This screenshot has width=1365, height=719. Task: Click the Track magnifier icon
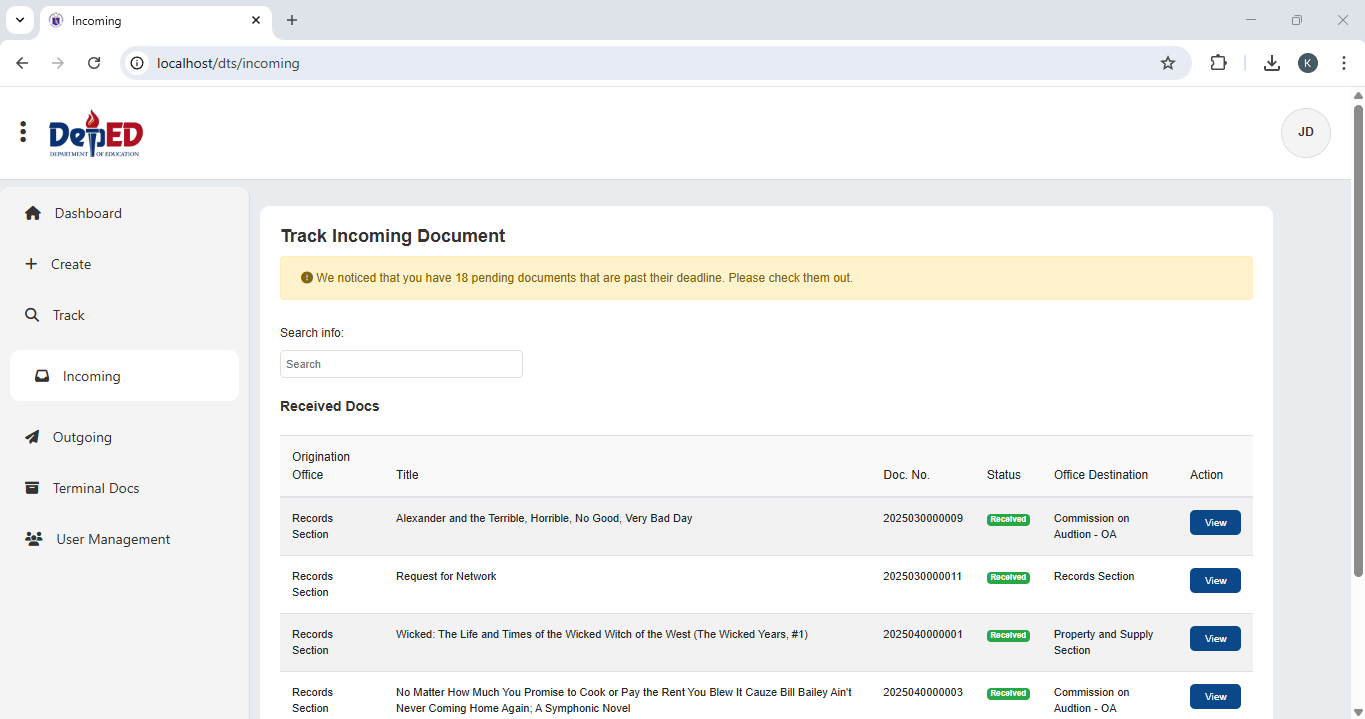tap(32, 315)
